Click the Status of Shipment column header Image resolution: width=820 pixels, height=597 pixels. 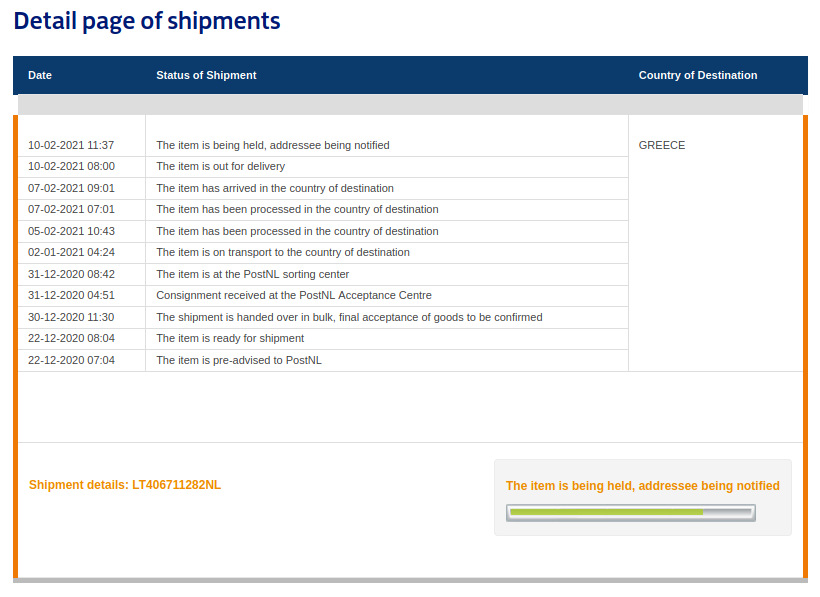[206, 75]
